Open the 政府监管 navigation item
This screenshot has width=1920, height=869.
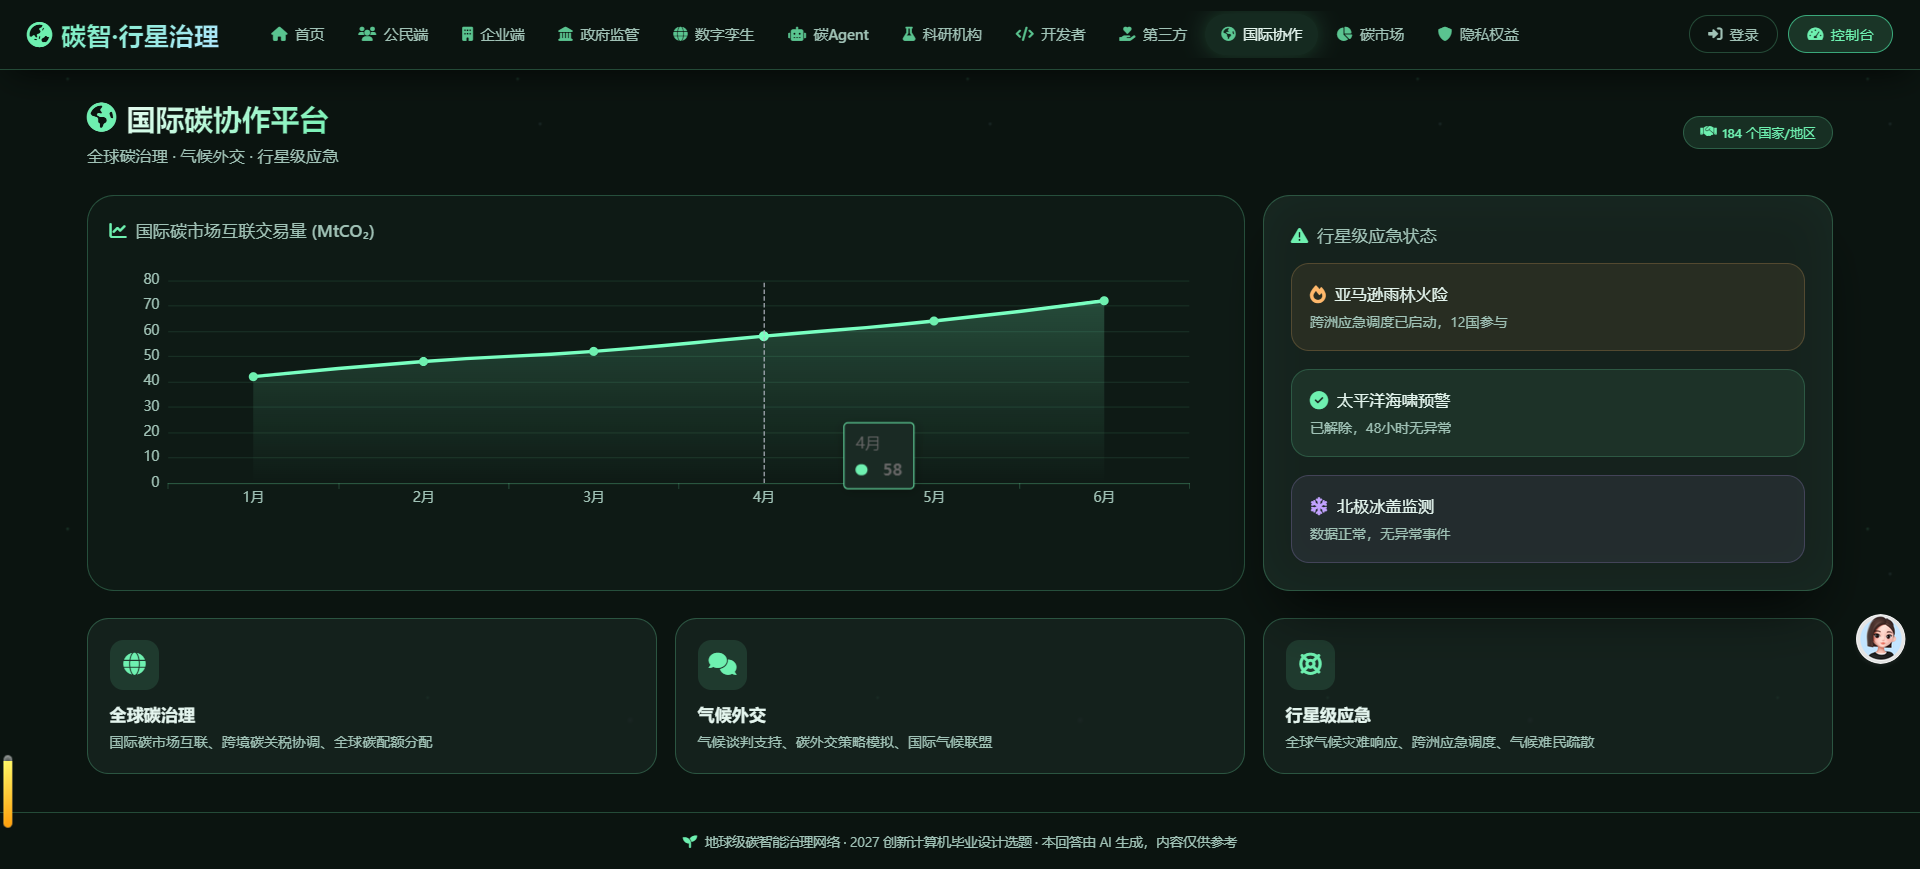[598, 35]
